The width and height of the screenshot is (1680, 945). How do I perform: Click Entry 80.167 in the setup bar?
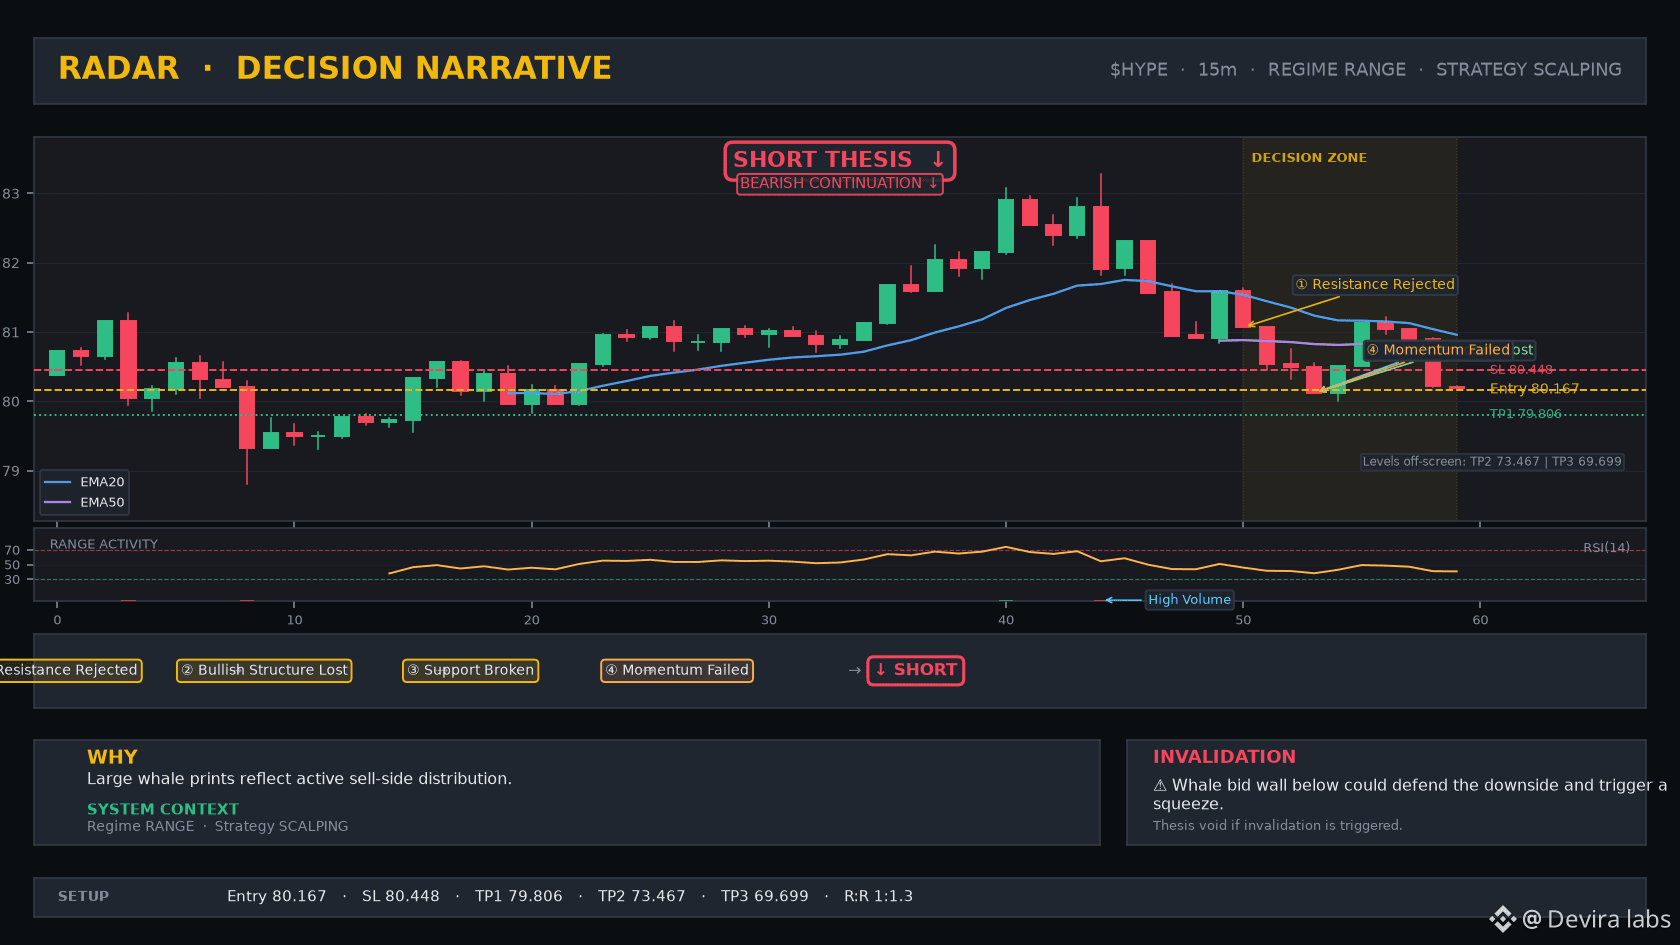tap(277, 897)
